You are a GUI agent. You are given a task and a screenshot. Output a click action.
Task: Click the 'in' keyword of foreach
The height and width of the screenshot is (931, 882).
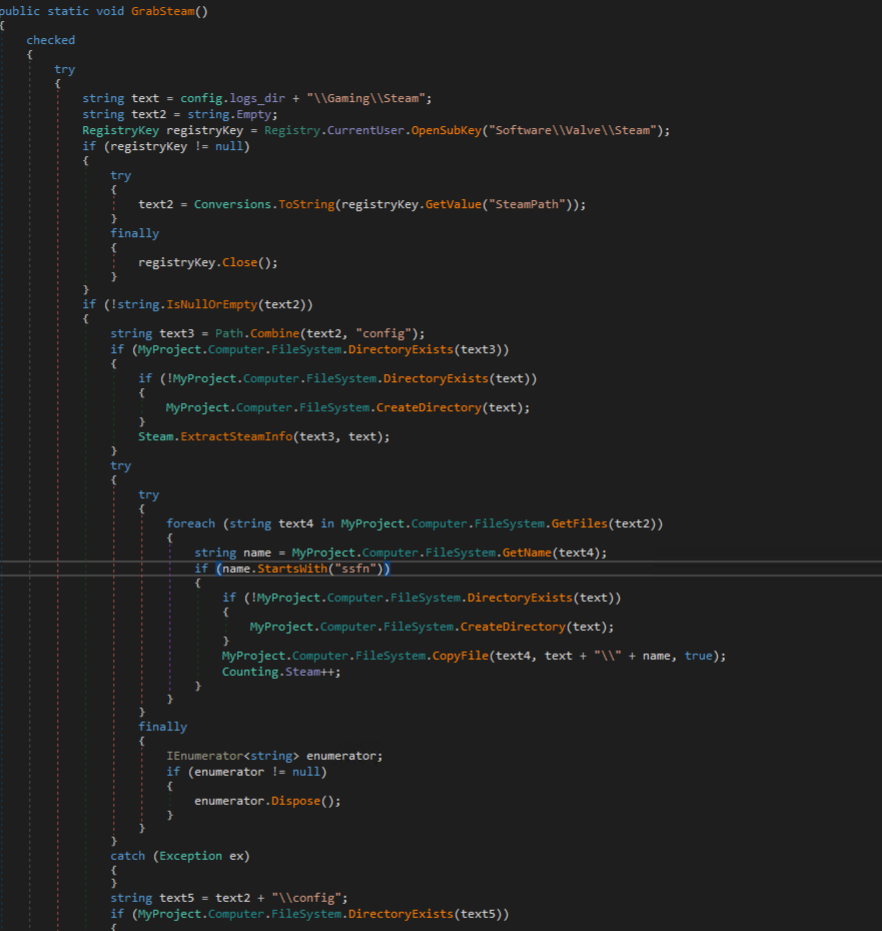[327, 523]
